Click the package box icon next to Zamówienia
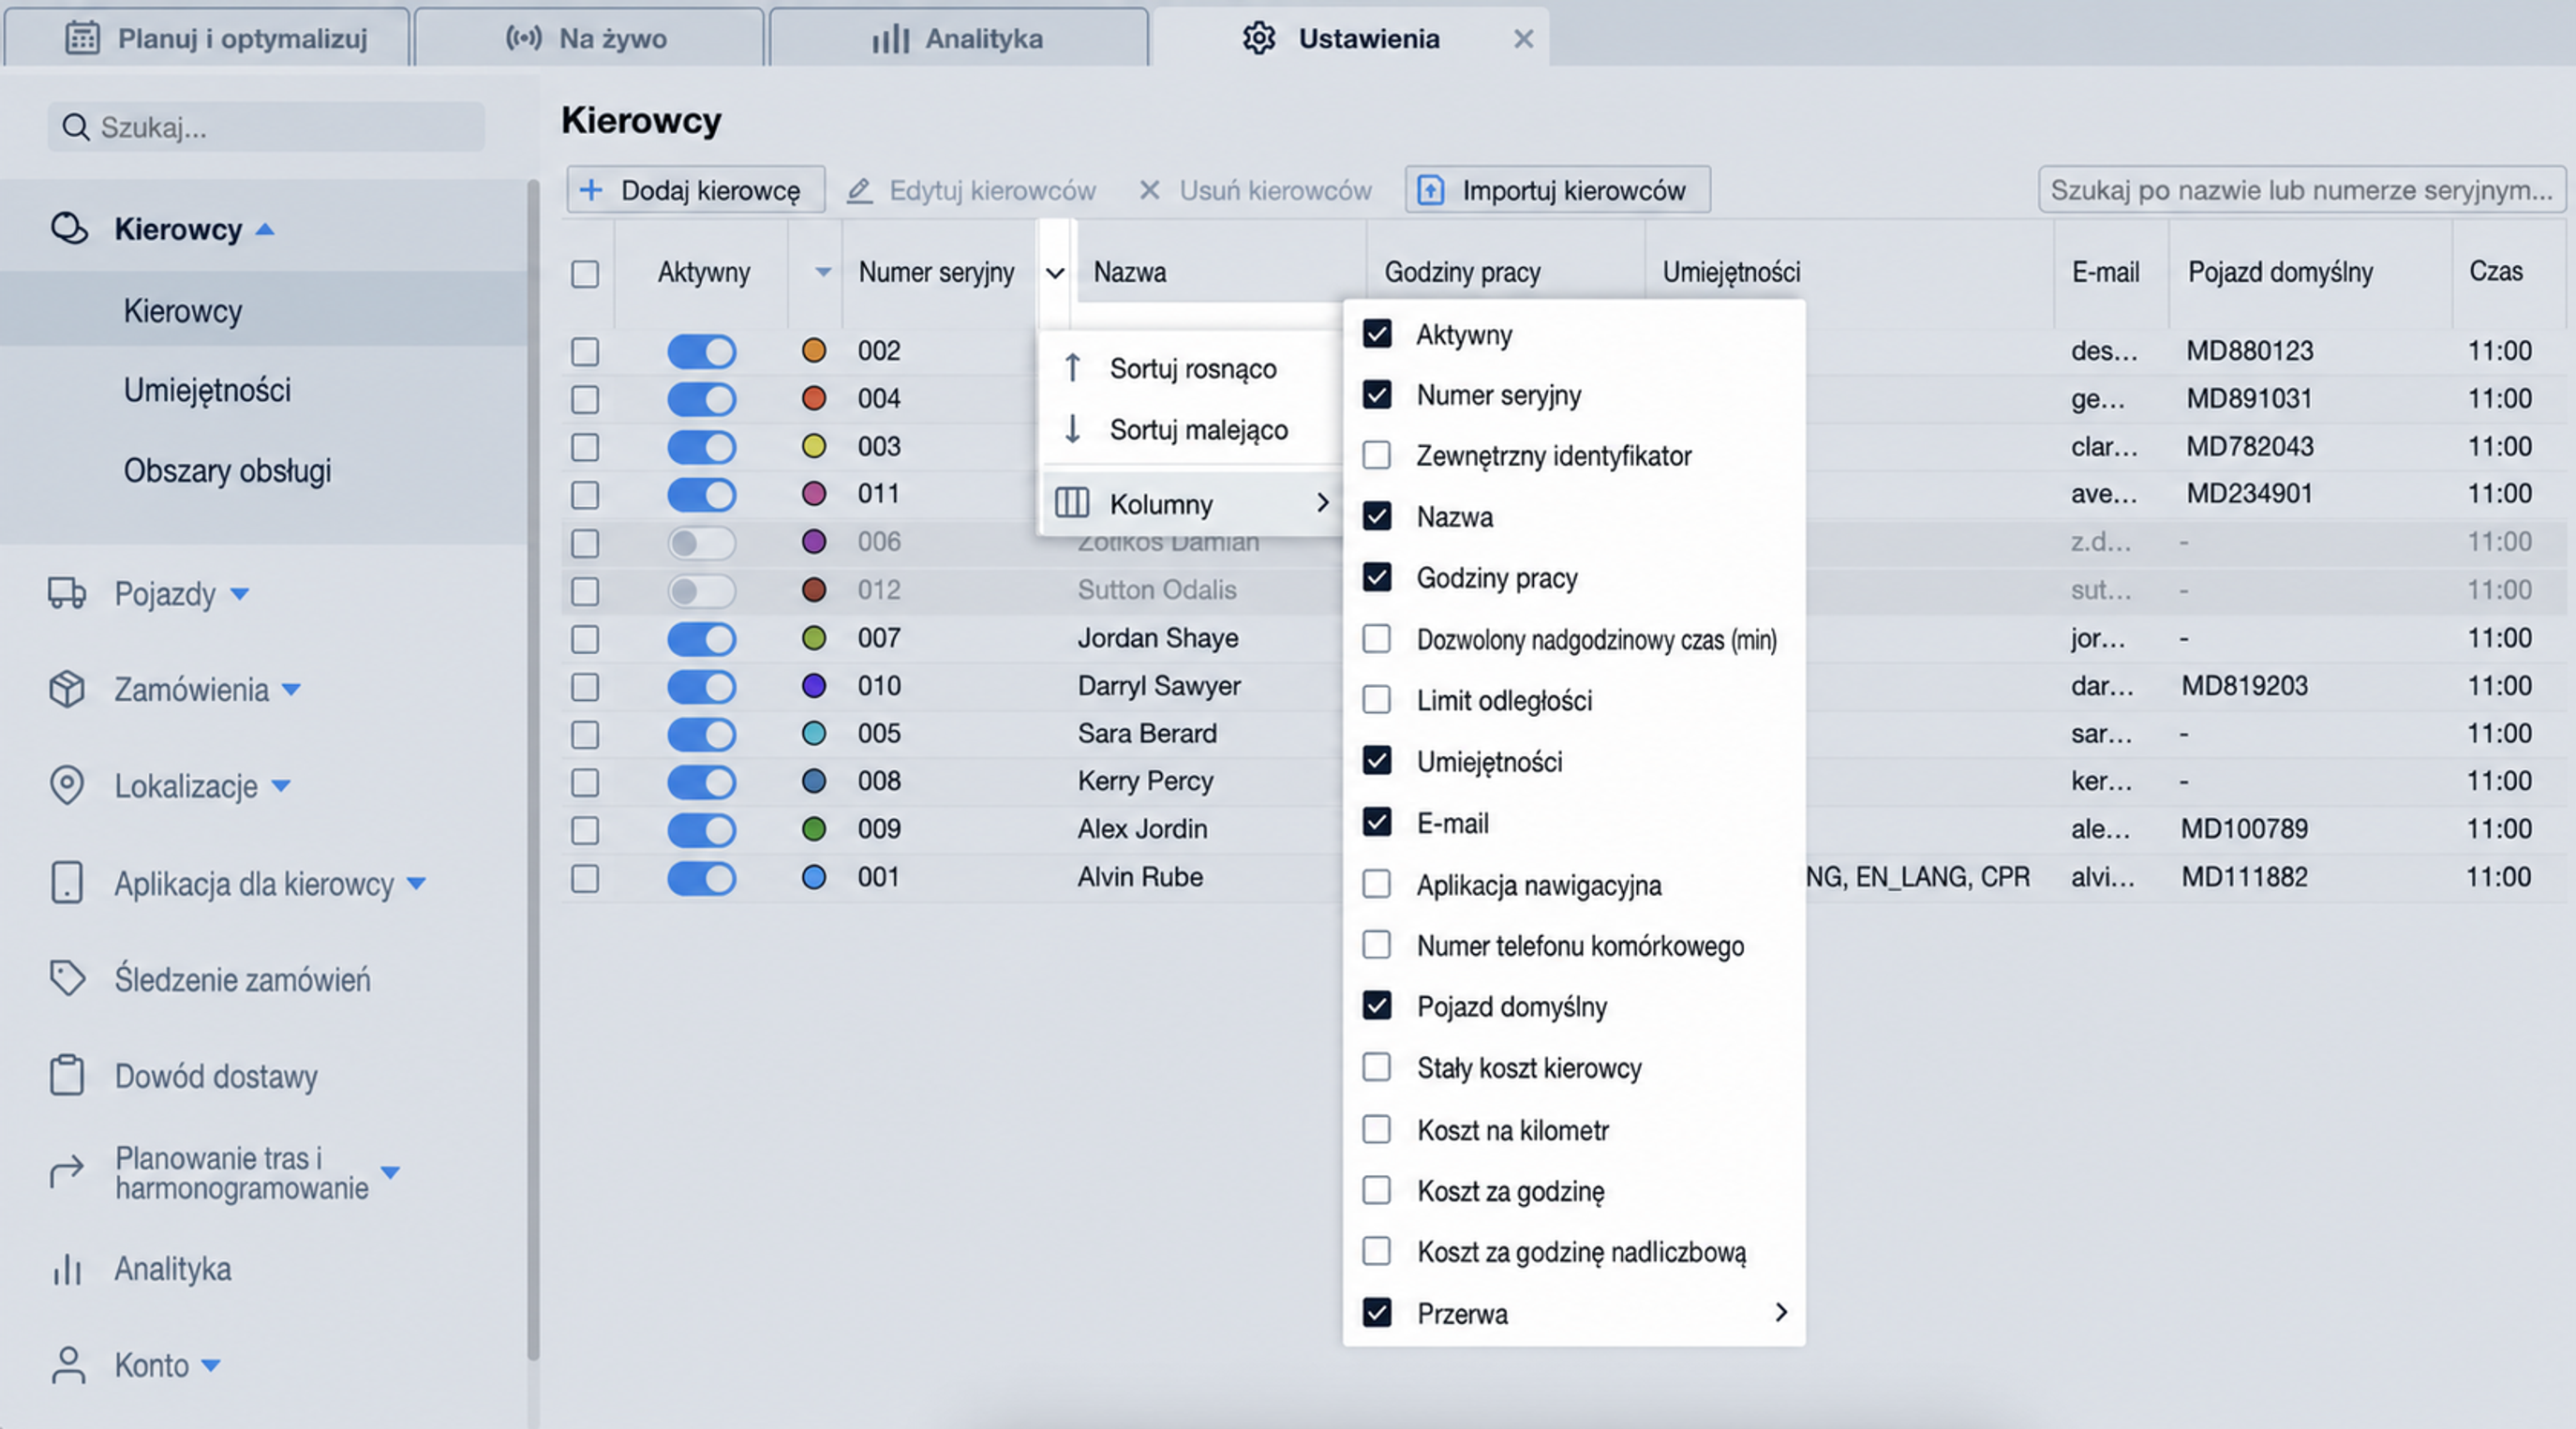This screenshot has width=2576, height=1429. 67,689
